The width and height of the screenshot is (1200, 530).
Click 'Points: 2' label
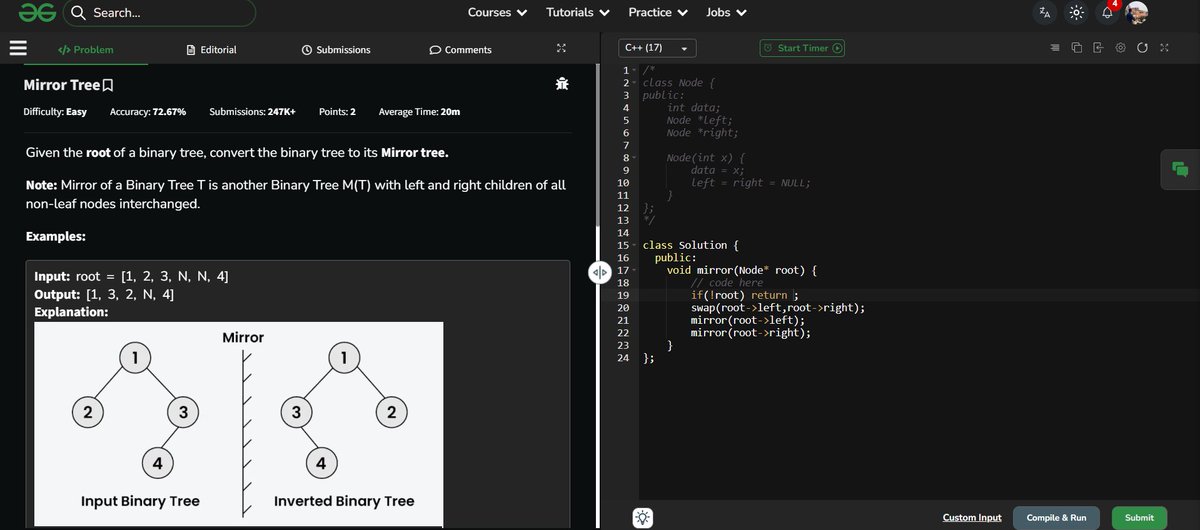tap(338, 112)
